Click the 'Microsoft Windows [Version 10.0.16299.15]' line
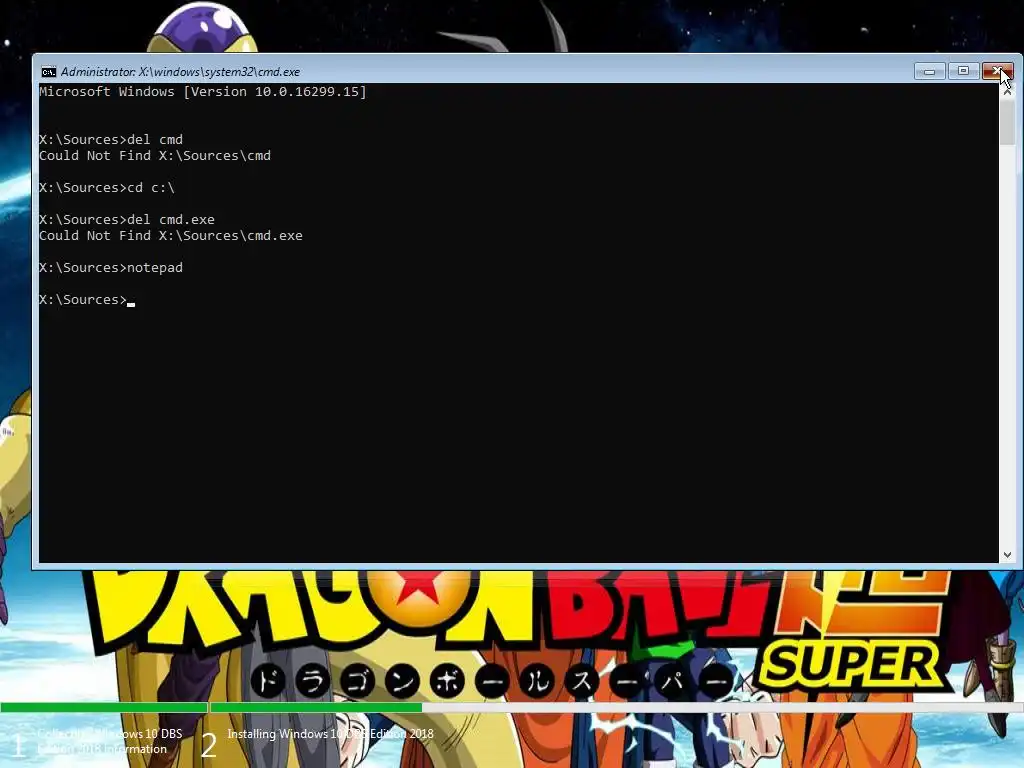 (203, 91)
